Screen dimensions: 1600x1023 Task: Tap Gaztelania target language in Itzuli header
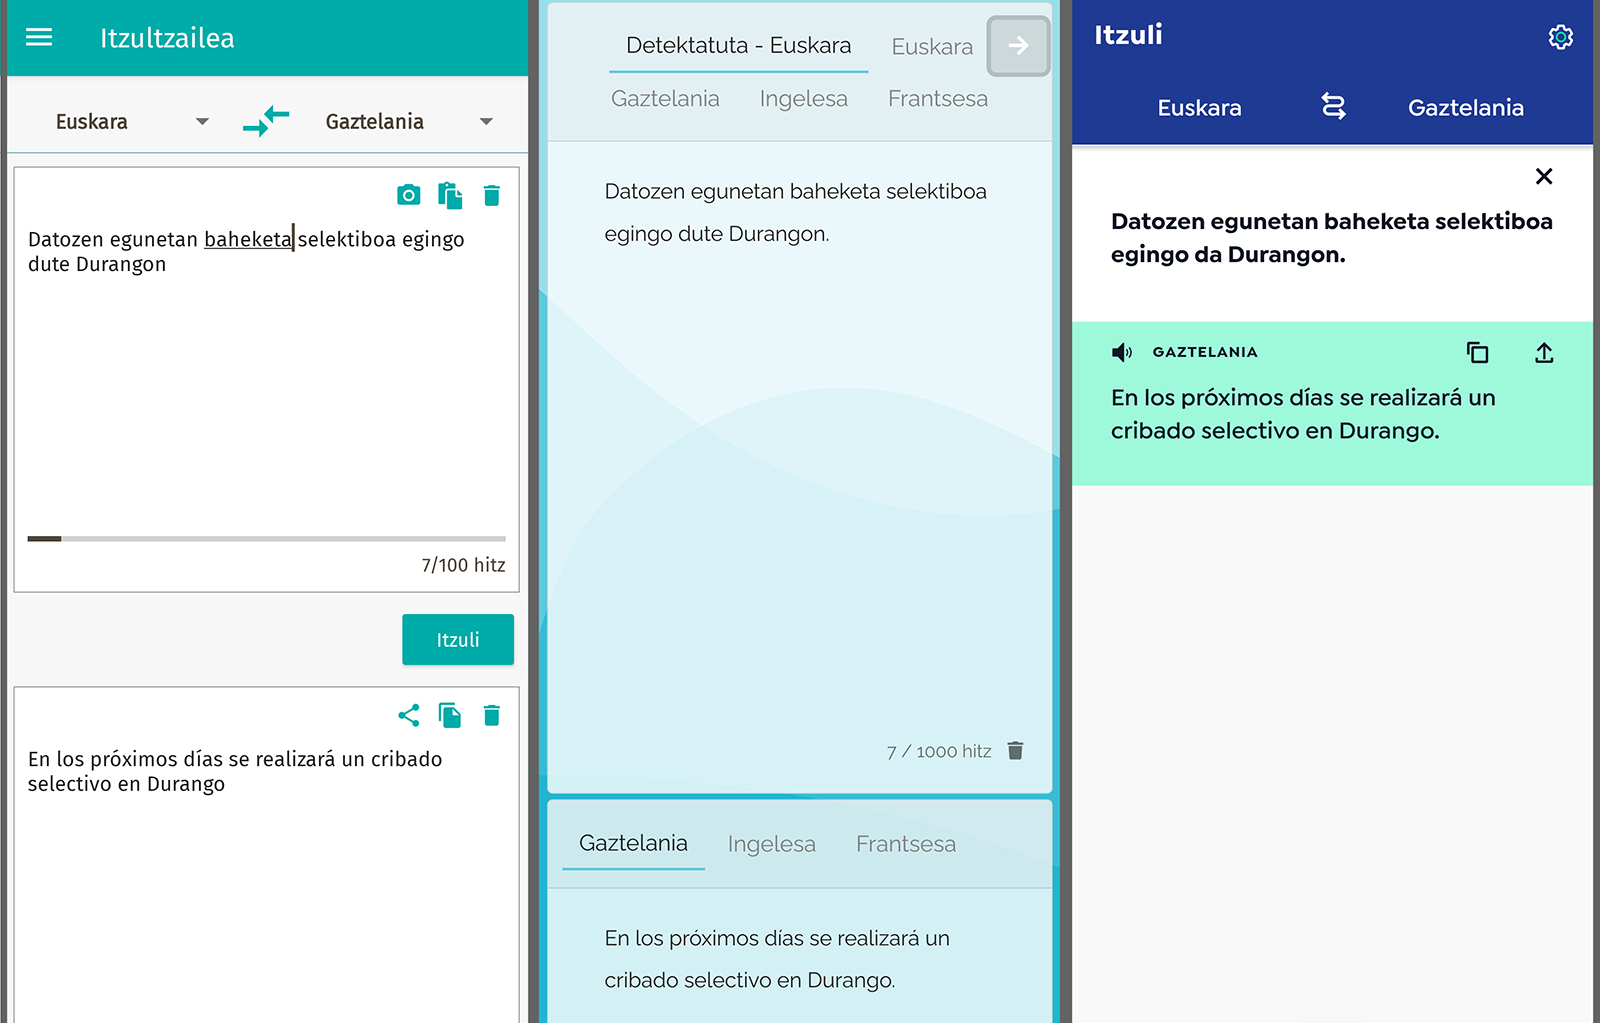point(1466,107)
